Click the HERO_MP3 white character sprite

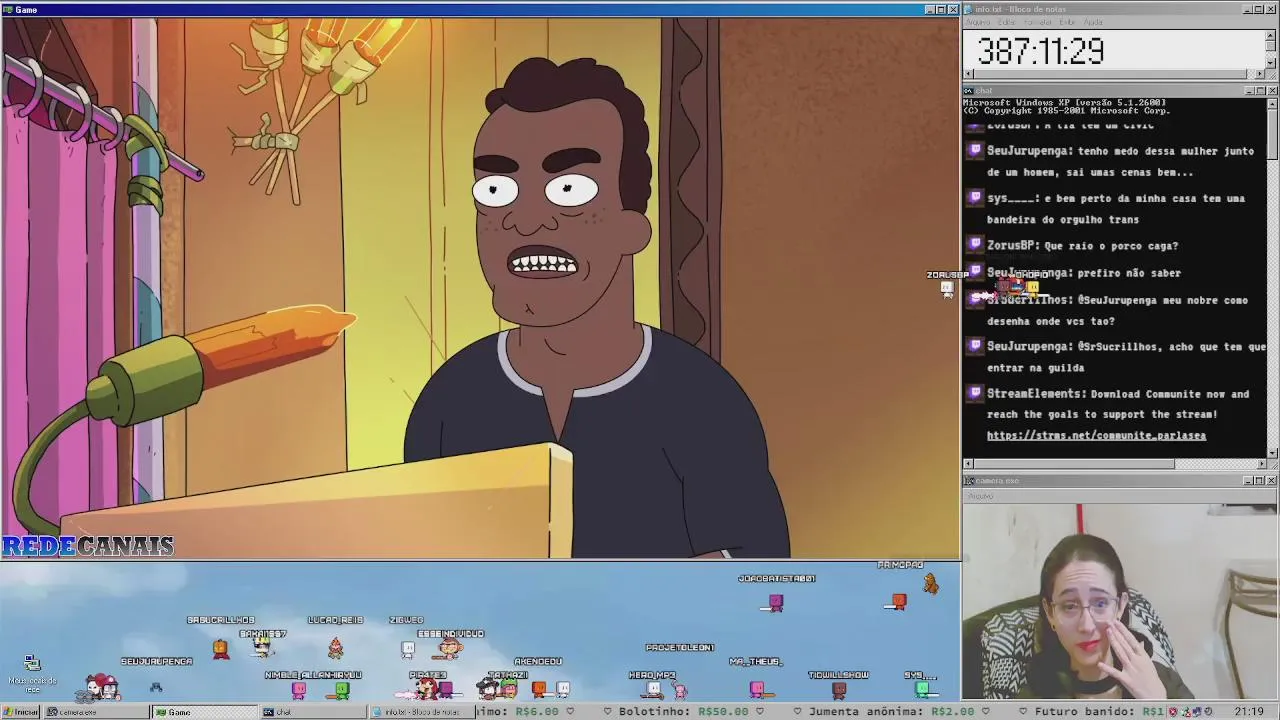653,689
